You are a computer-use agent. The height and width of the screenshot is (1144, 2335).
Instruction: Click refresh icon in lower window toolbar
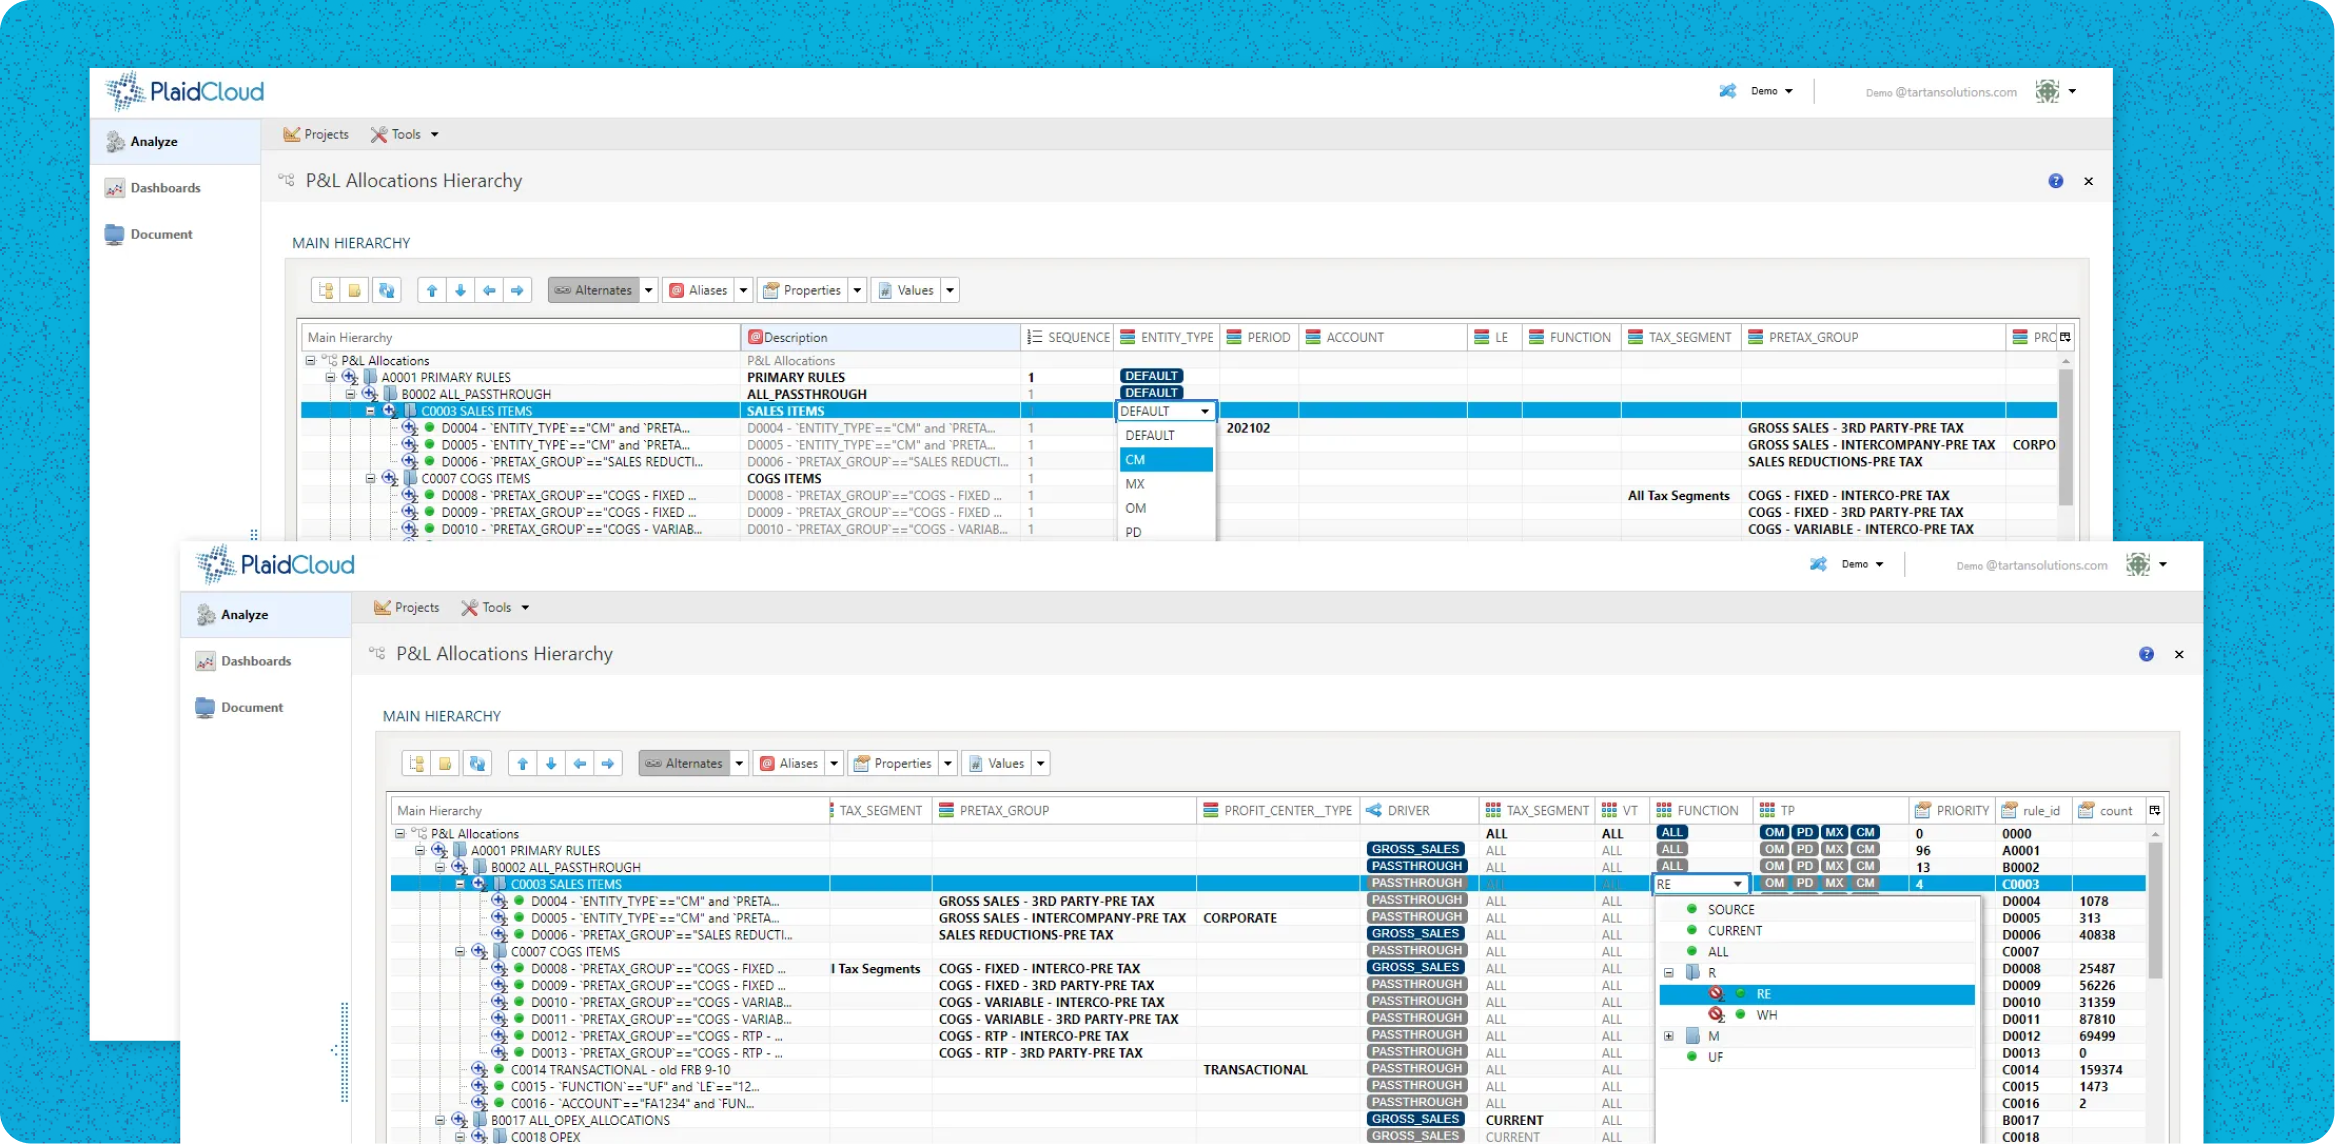tap(477, 763)
